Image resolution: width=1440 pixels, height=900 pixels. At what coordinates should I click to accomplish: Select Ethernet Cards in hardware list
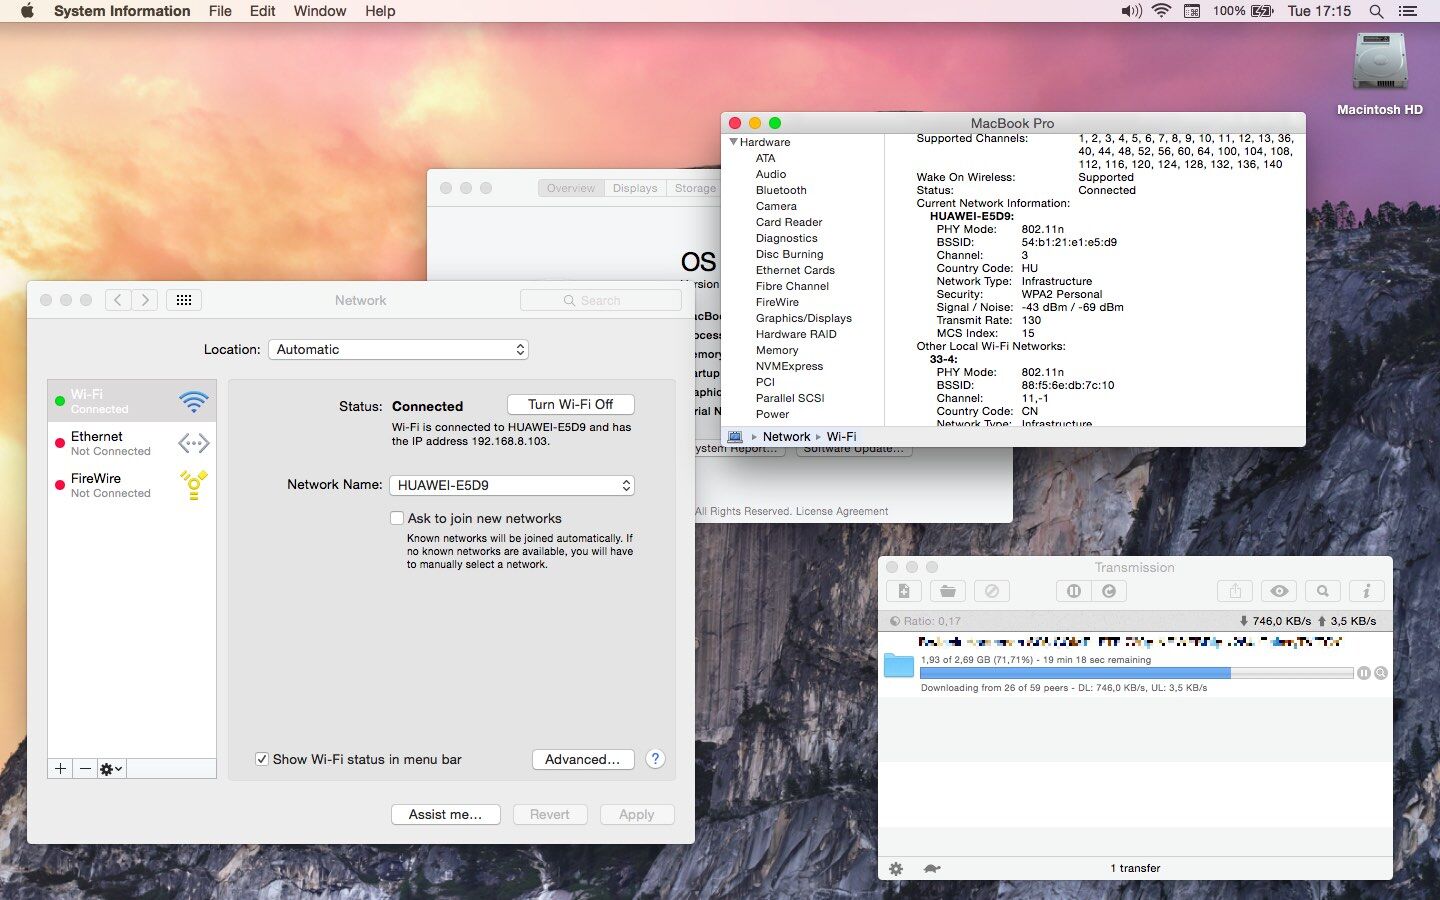click(x=795, y=270)
